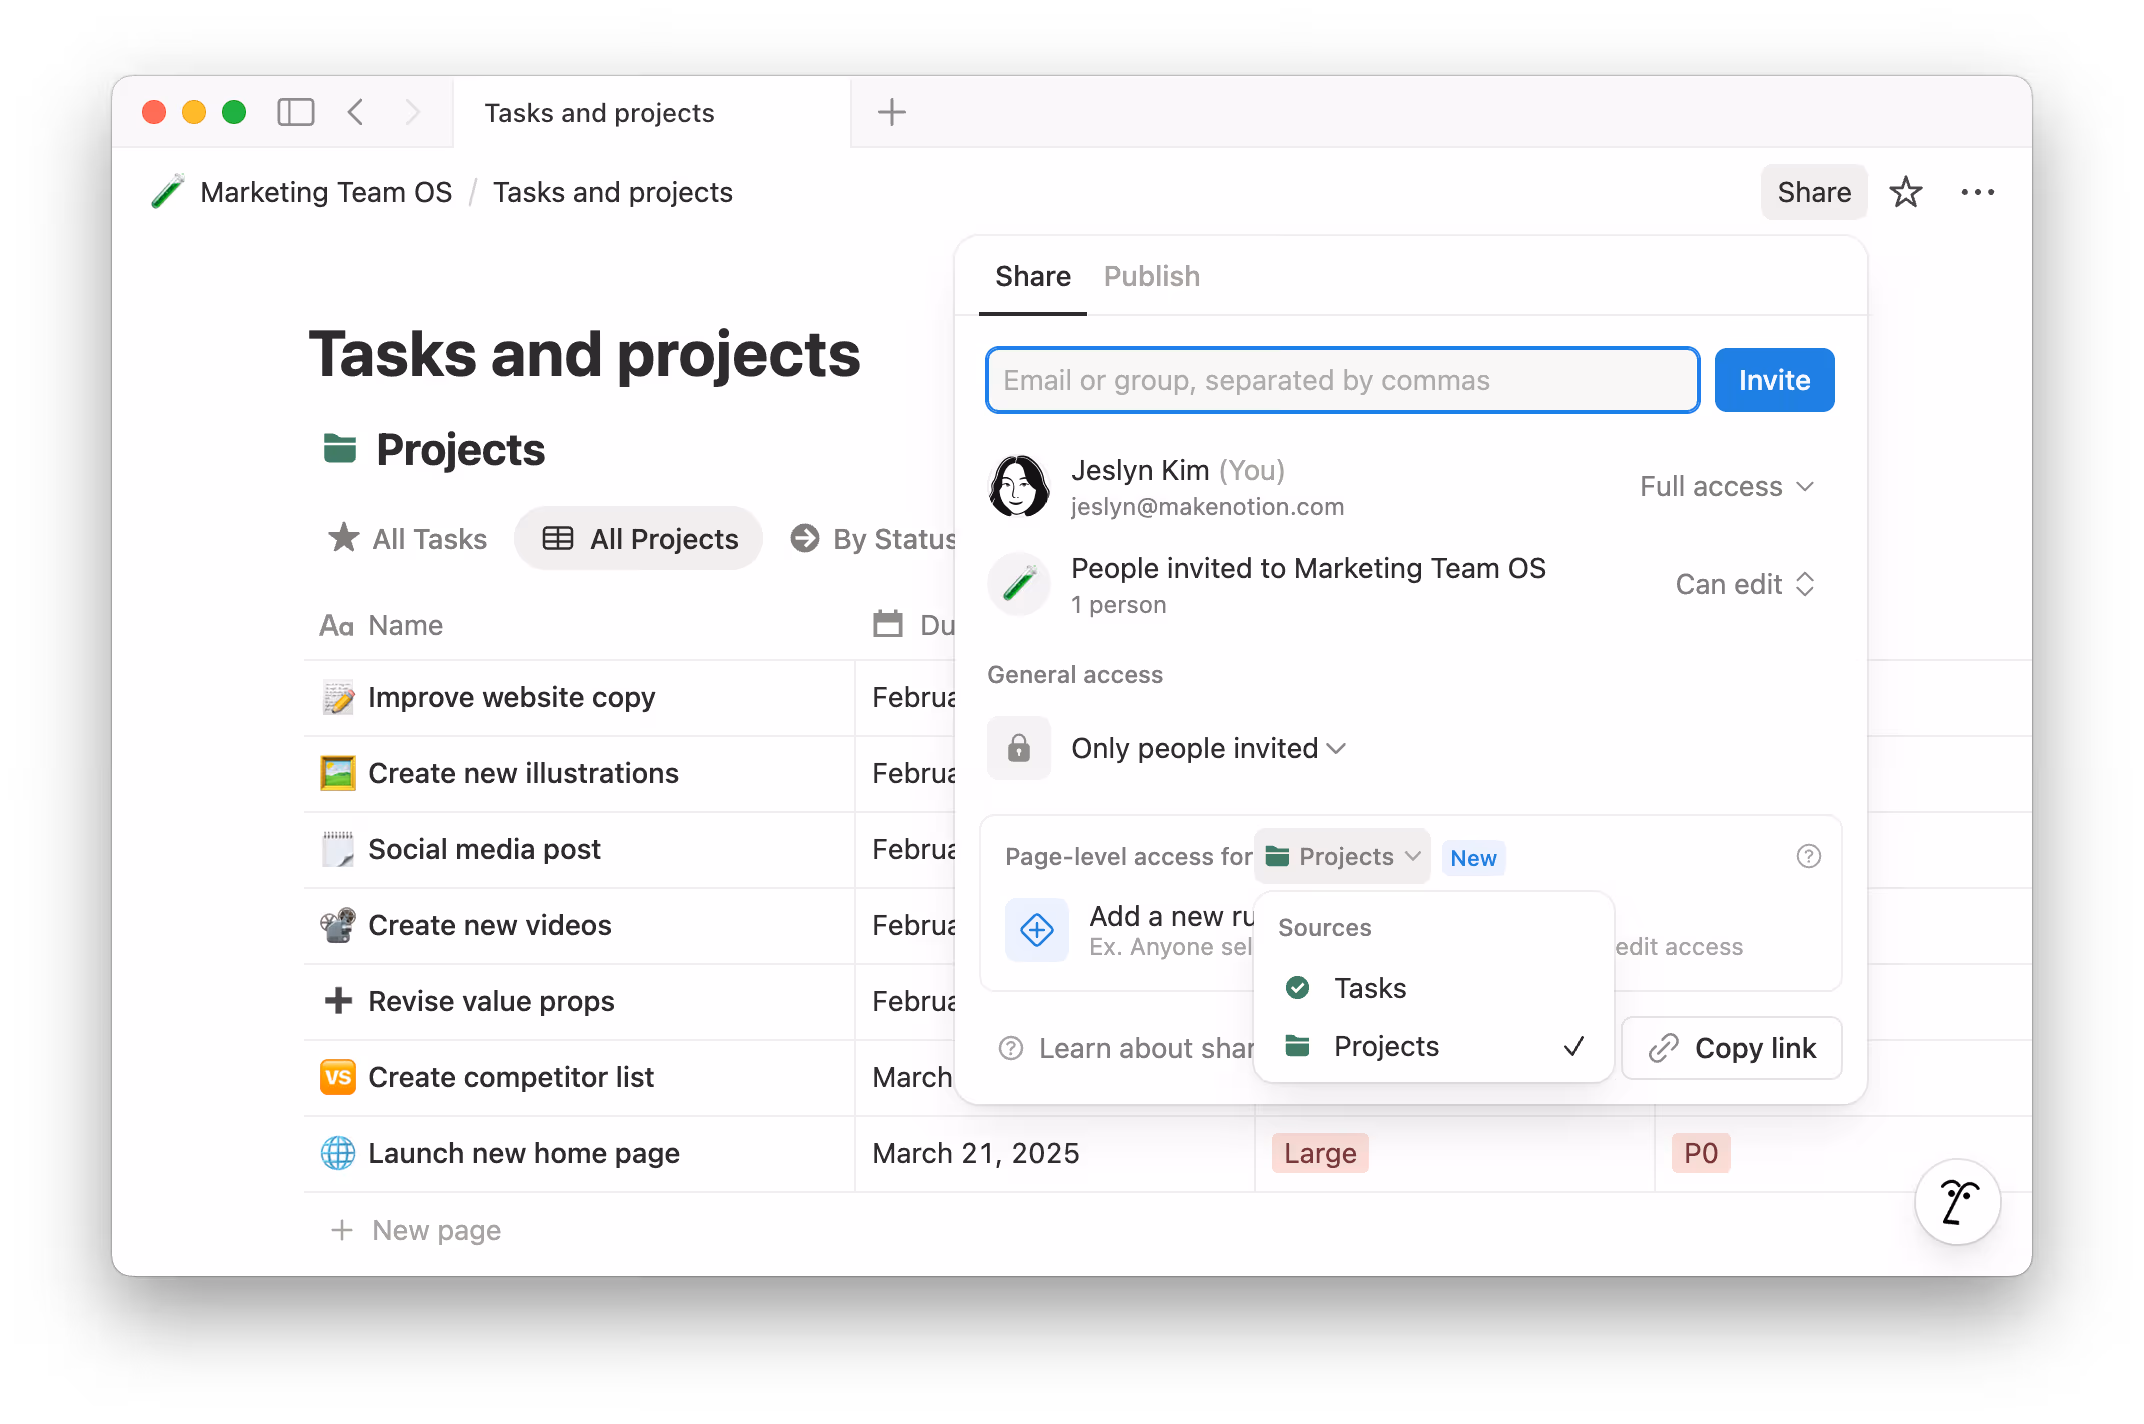Open the three-dot more options menu

tap(1977, 192)
